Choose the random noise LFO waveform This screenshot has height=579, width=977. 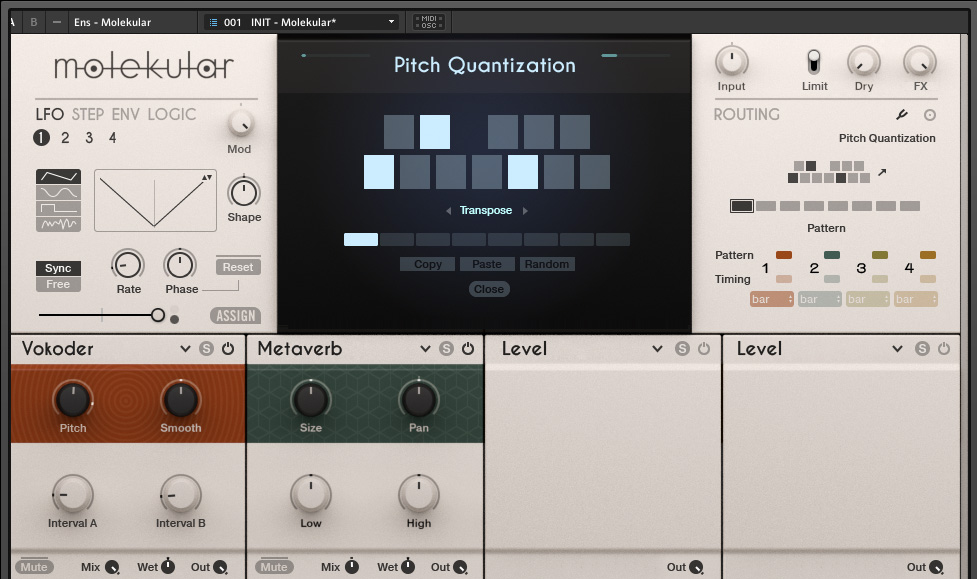click(59, 224)
